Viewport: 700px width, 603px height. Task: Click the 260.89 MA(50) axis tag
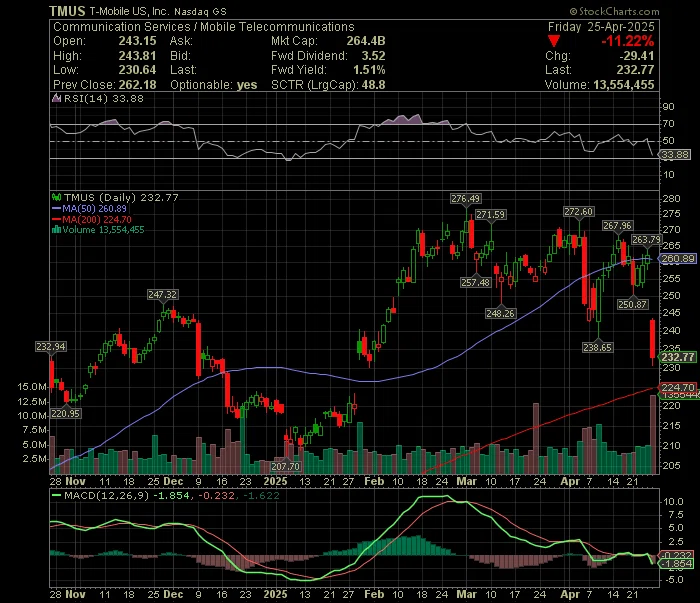678,258
